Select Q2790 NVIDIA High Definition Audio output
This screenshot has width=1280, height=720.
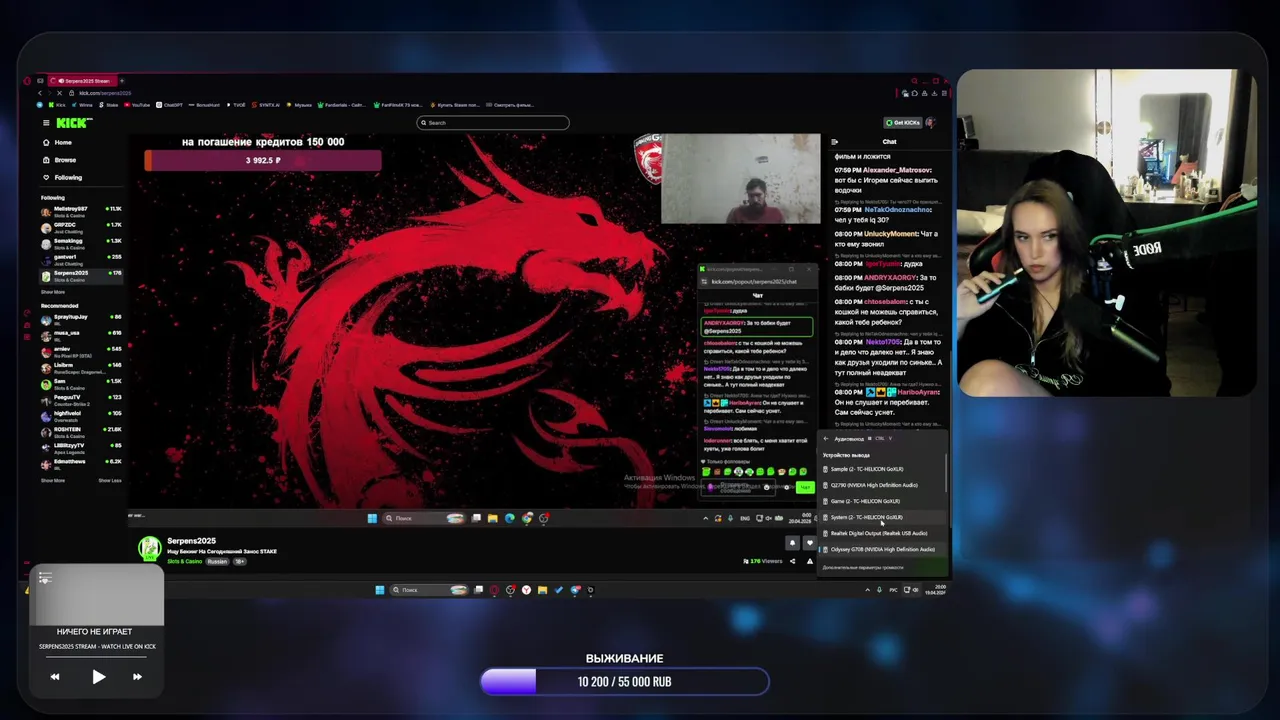(882, 485)
